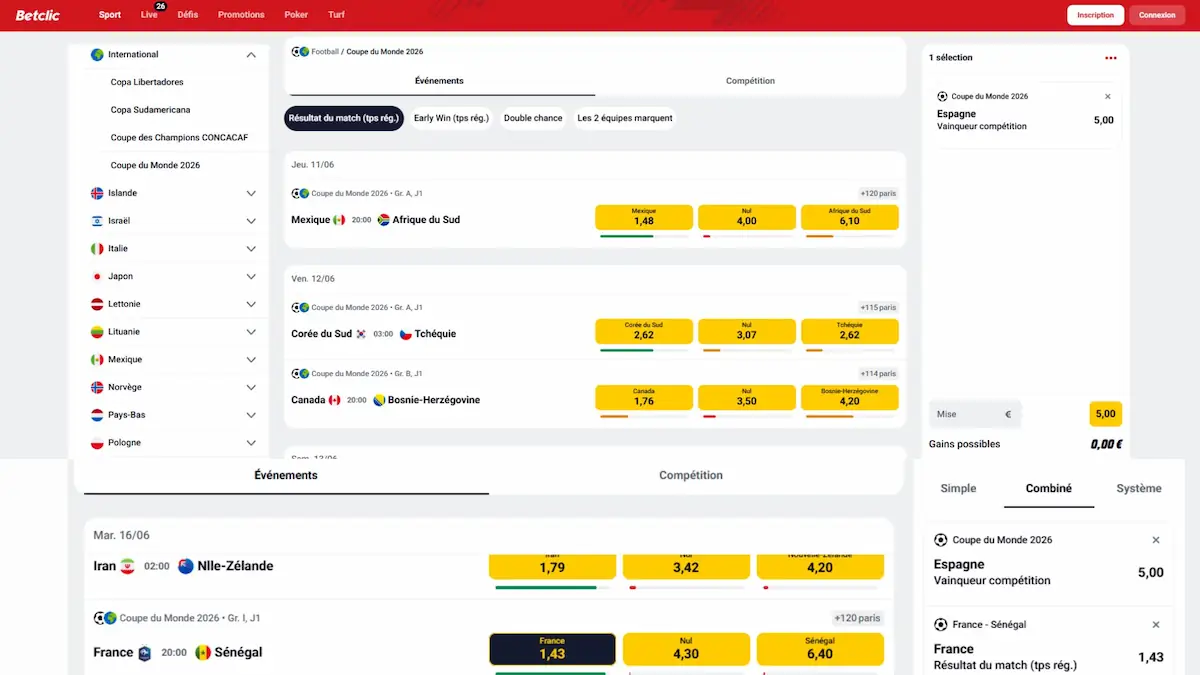The width and height of the screenshot is (1200, 675).
Task: Click the International globe icon
Action: pyautogui.click(x=97, y=55)
